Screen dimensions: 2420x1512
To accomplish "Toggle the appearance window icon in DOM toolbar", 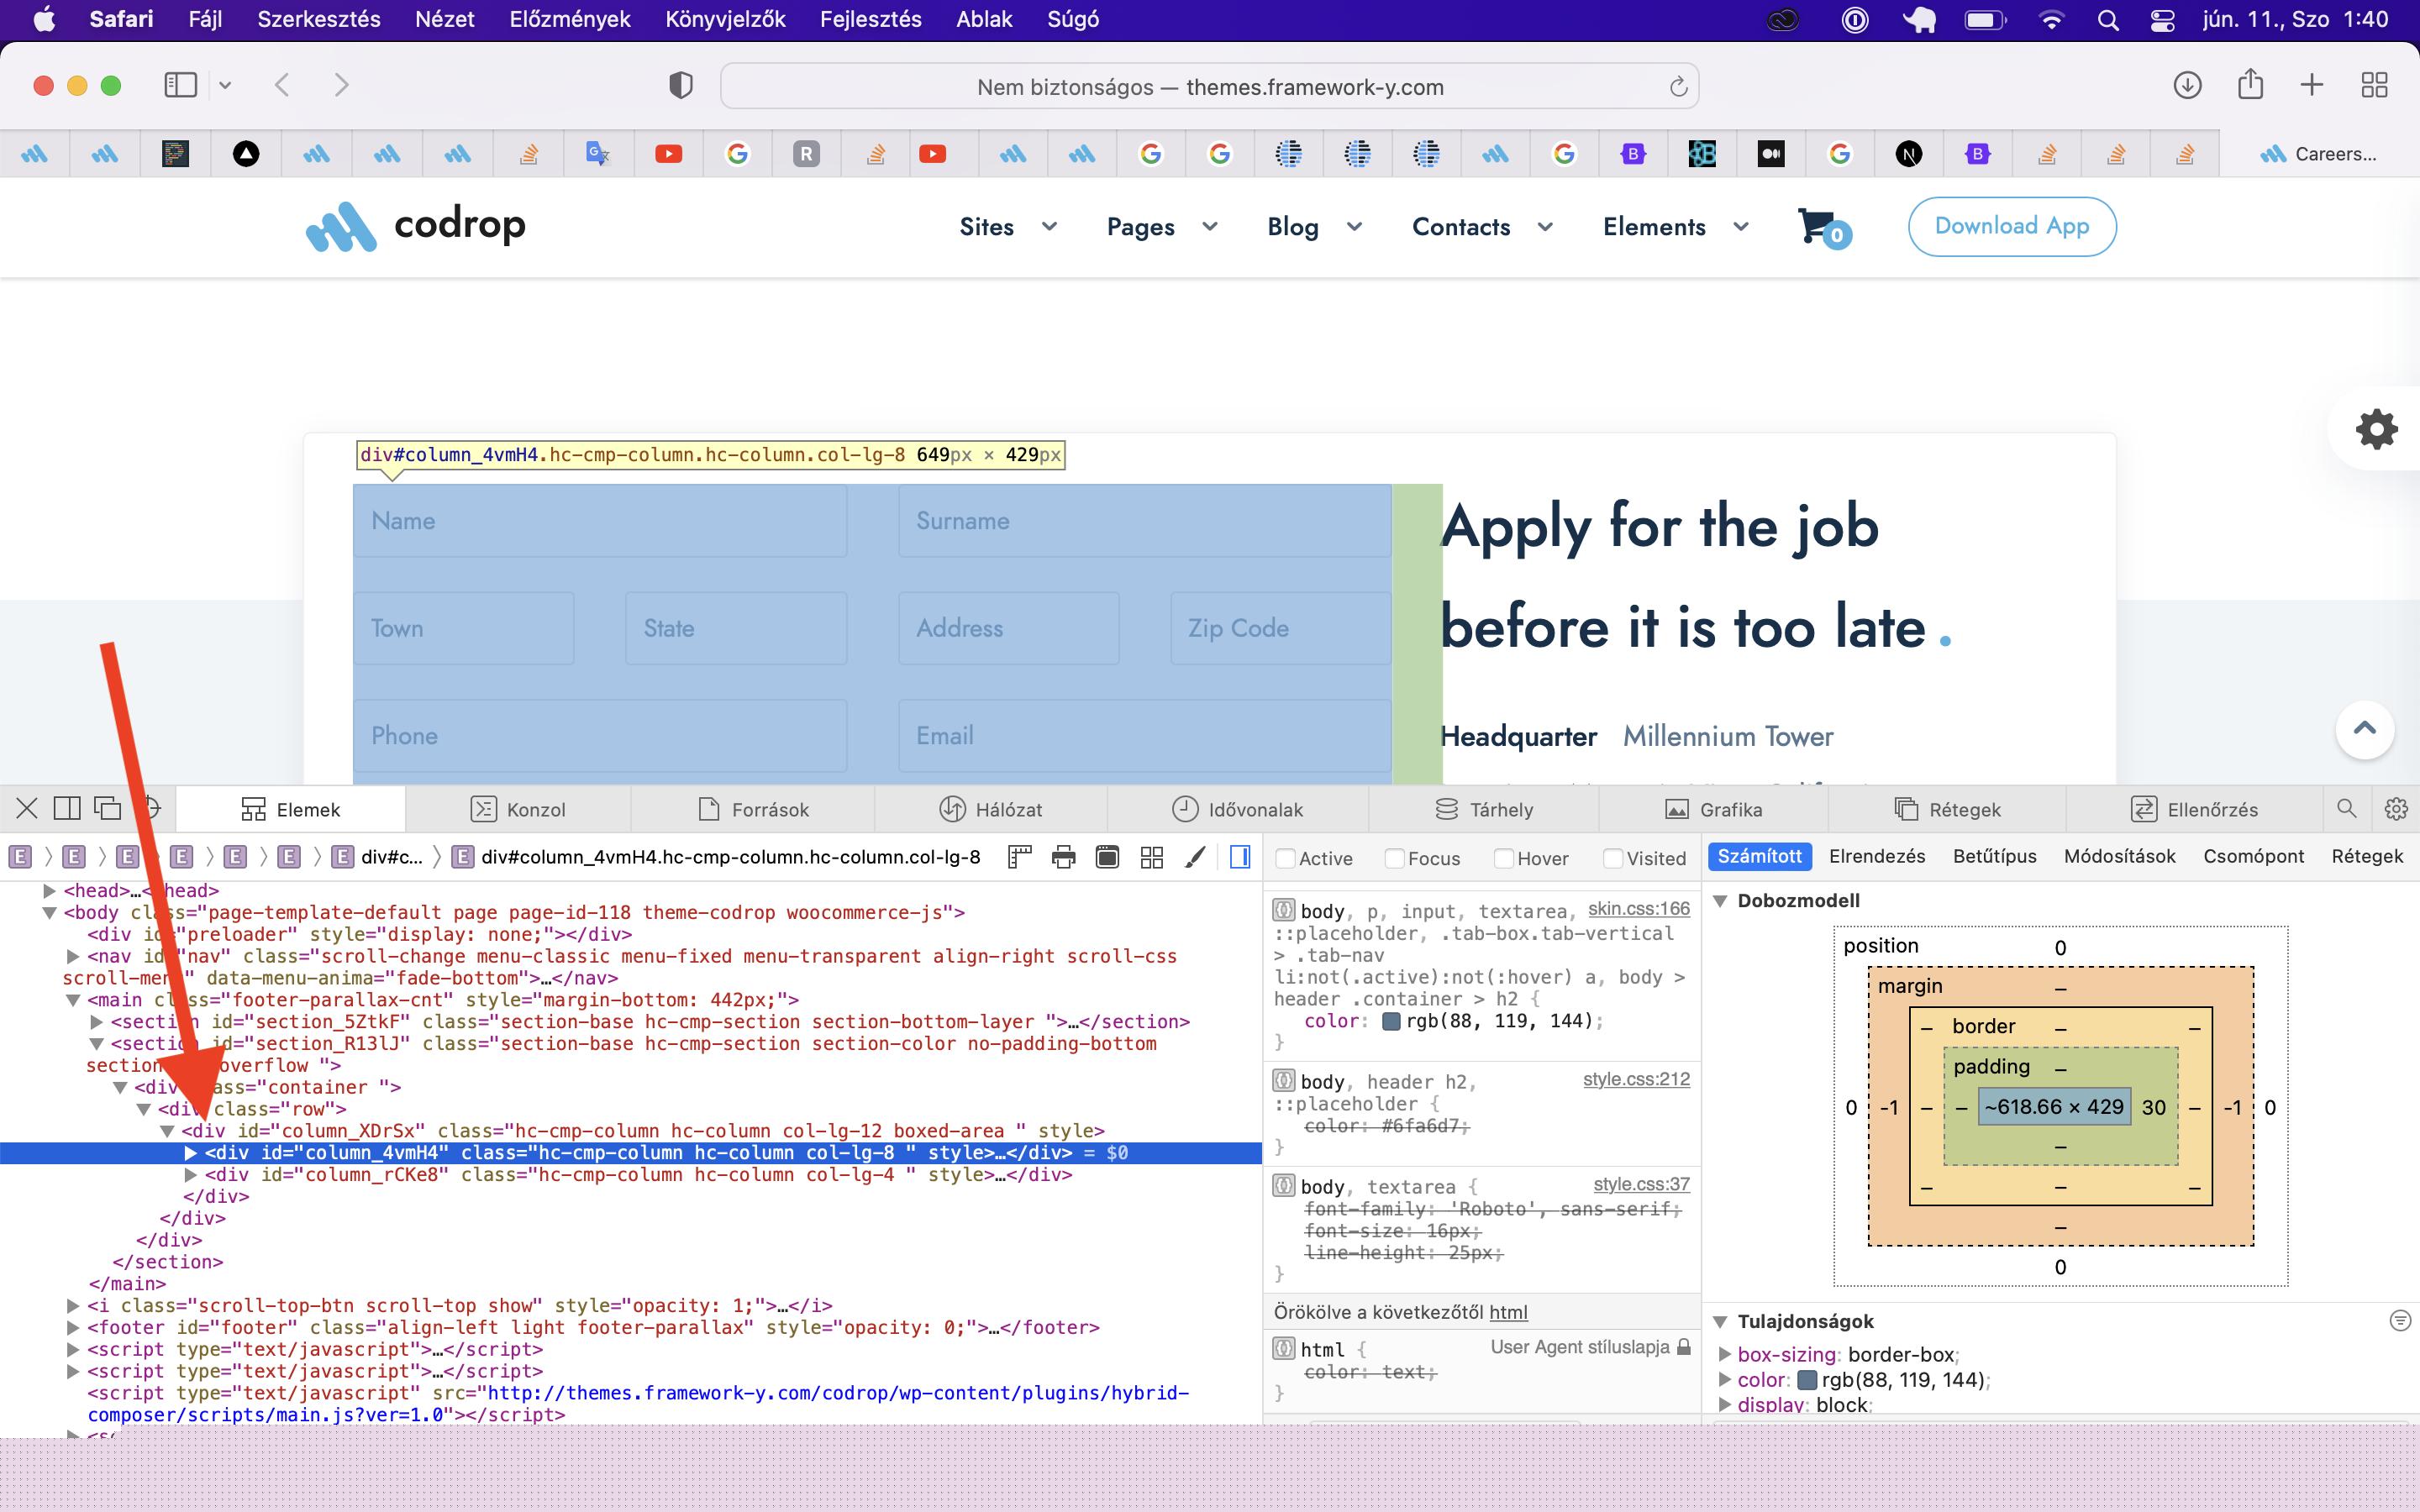I will [1107, 857].
